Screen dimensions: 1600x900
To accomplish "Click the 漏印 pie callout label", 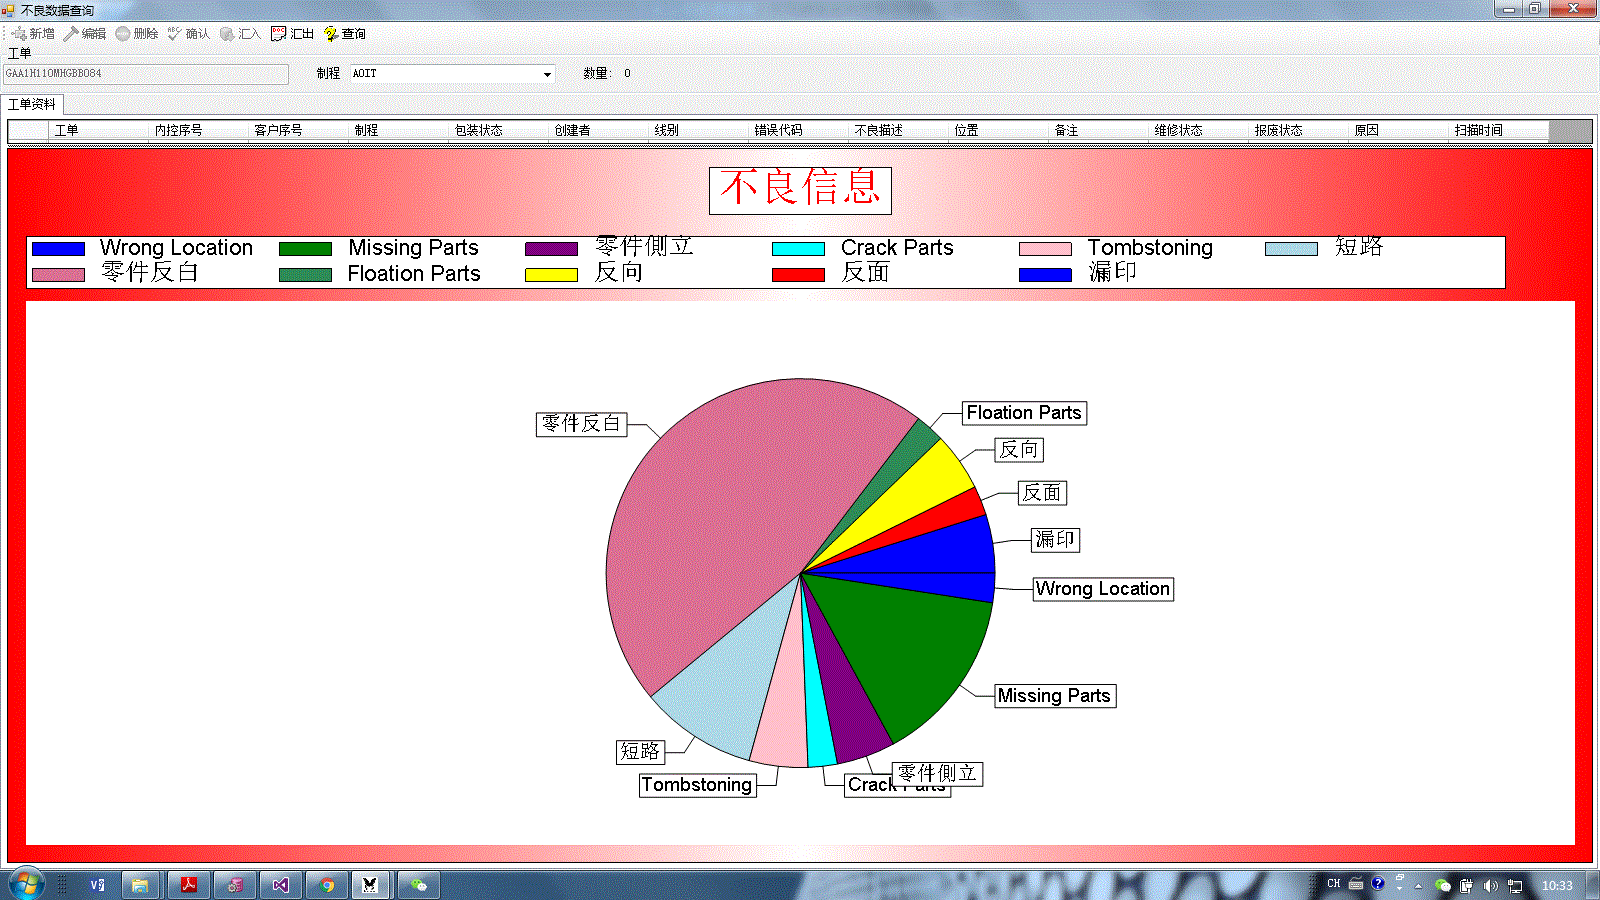I will tap(1055, 540).
